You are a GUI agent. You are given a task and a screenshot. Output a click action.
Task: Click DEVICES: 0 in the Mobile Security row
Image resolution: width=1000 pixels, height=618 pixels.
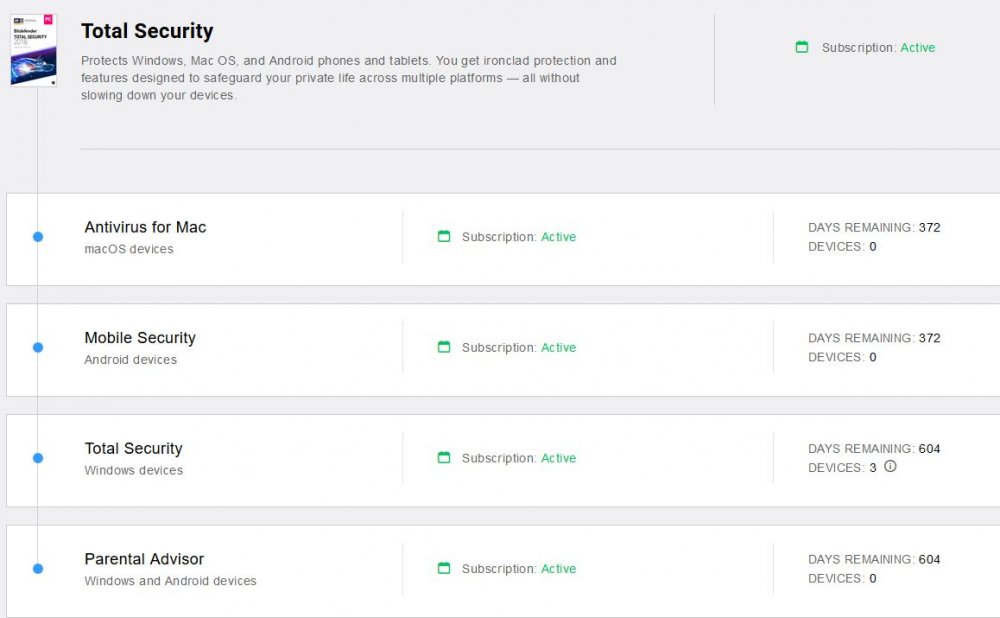tap(842, 357)
